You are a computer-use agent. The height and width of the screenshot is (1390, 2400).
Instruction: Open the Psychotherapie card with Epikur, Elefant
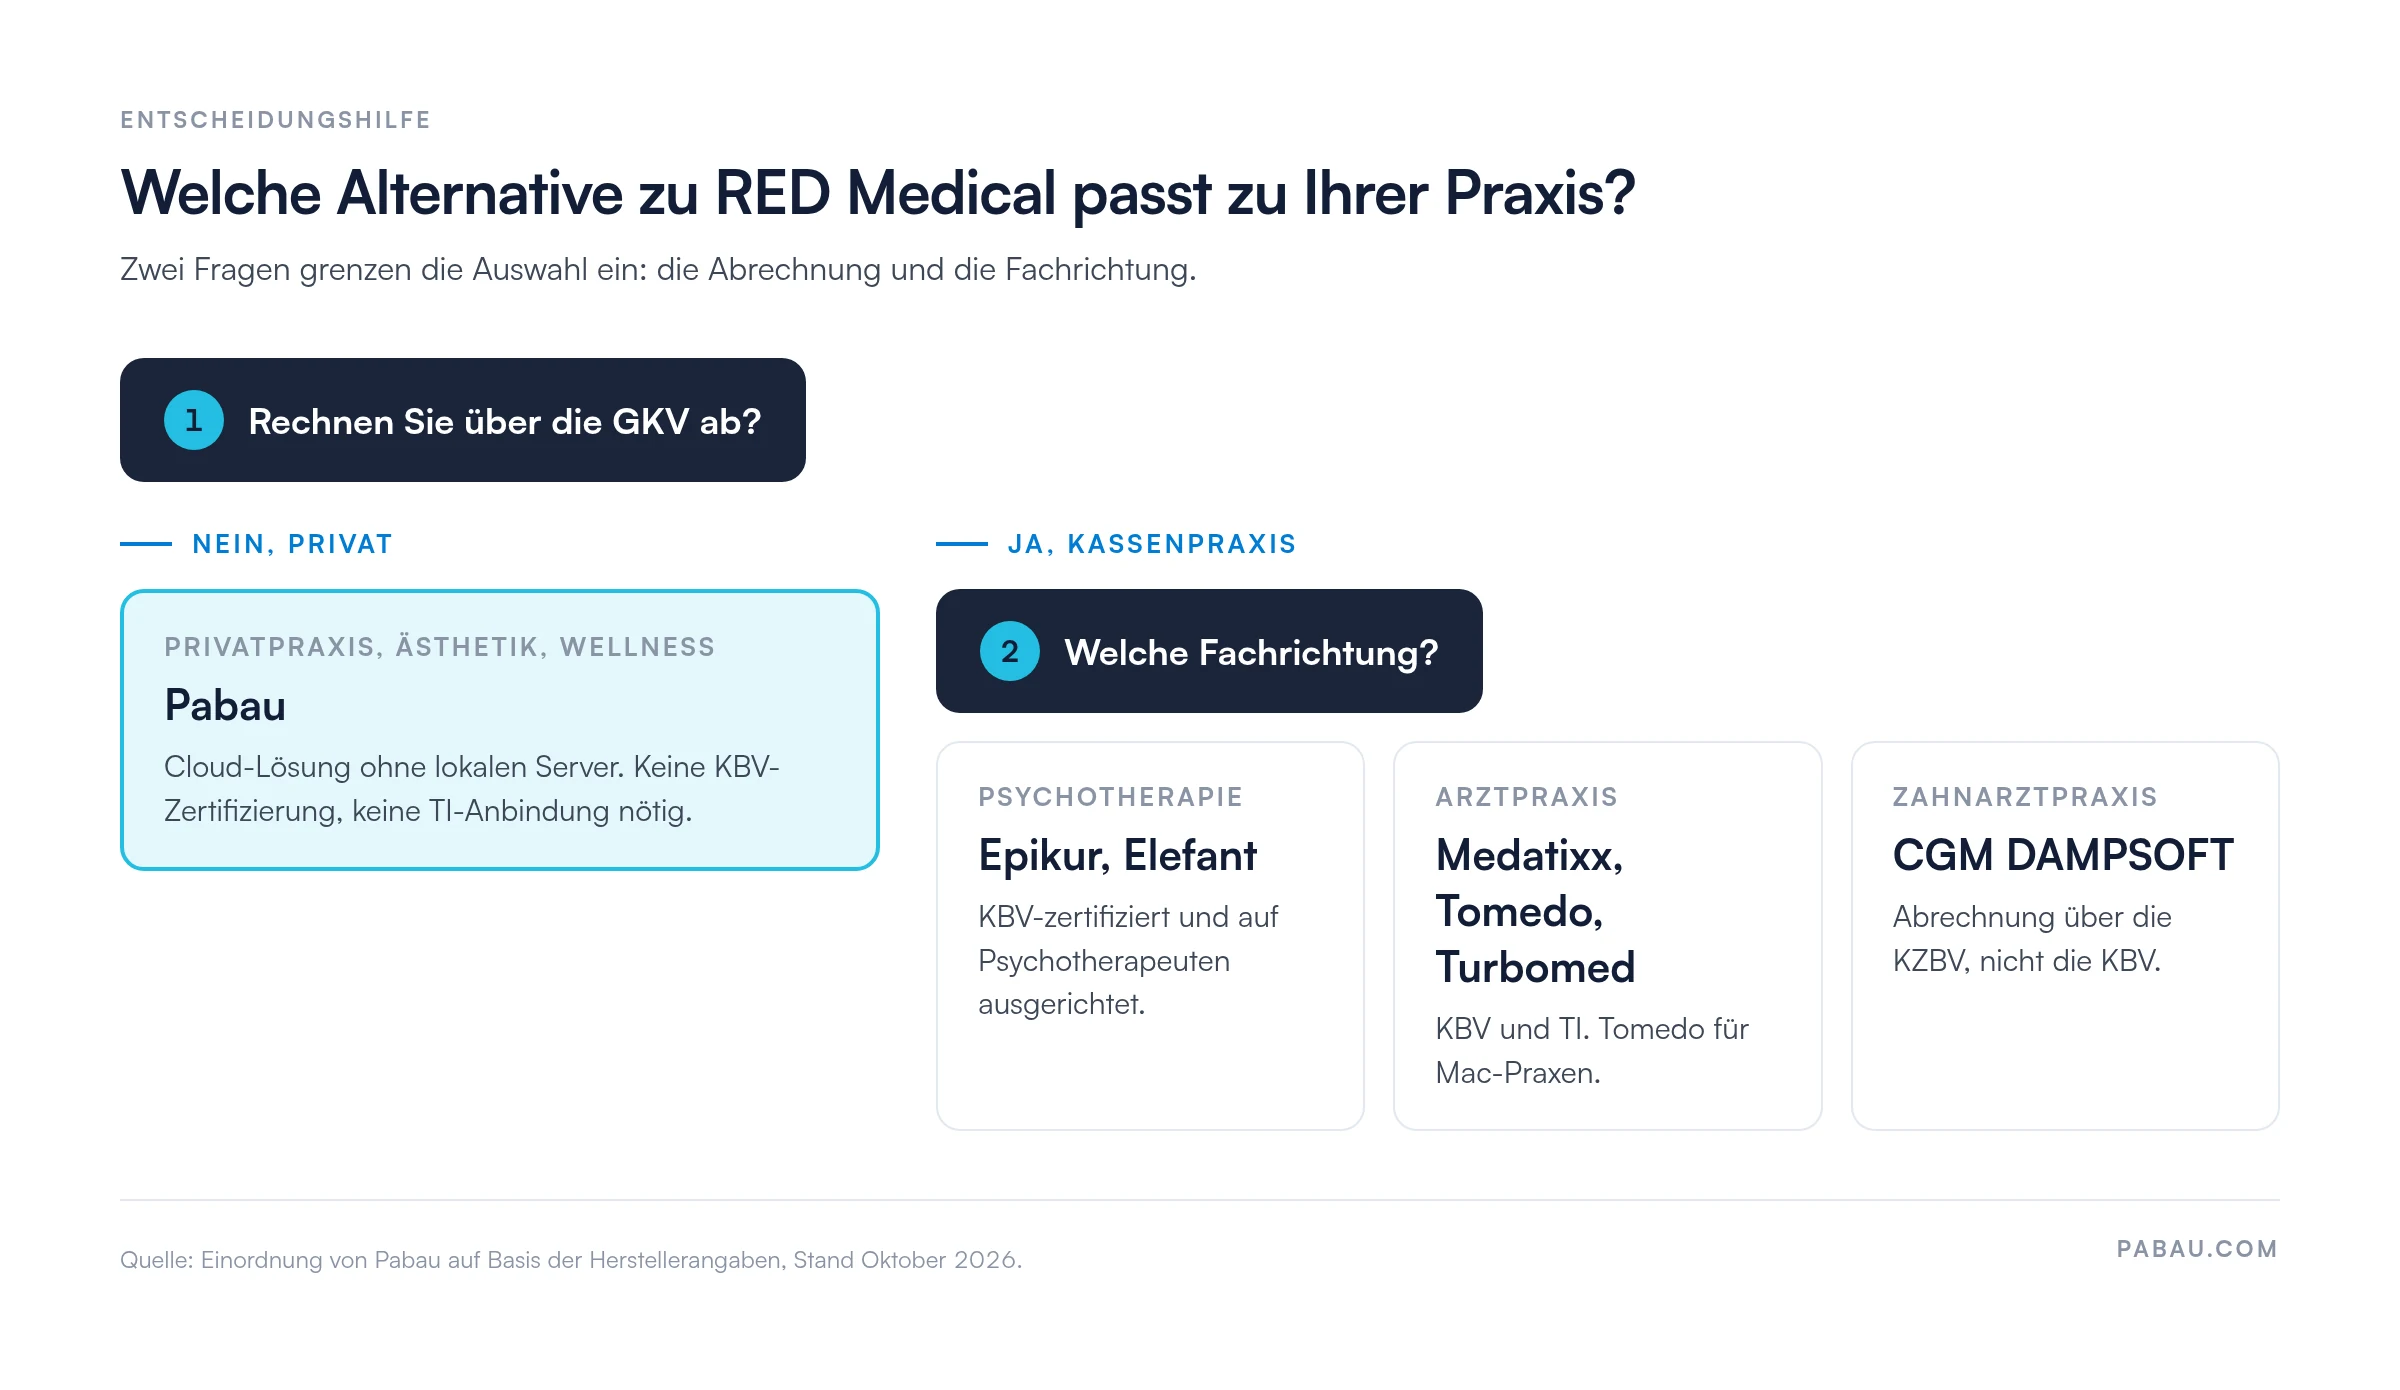pos(1150,936)
